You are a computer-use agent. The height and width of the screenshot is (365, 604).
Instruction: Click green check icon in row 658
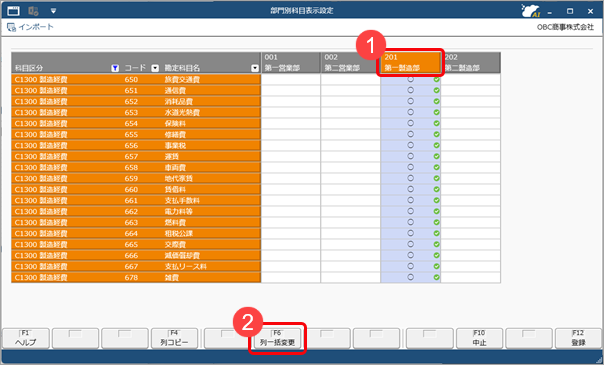click(x=436, y=167)
